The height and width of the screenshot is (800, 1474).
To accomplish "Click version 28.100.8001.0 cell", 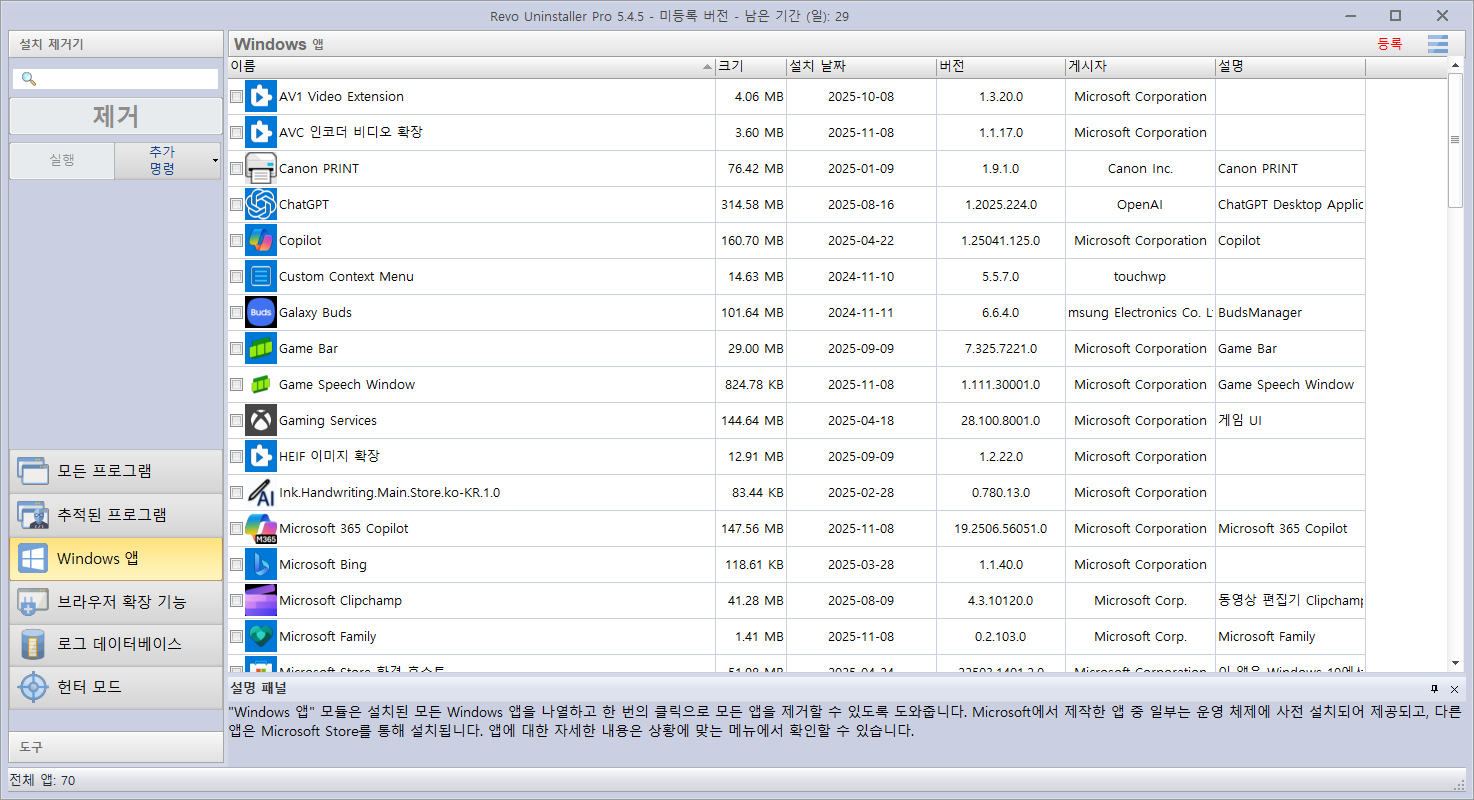I will [x=1001, y=421].
